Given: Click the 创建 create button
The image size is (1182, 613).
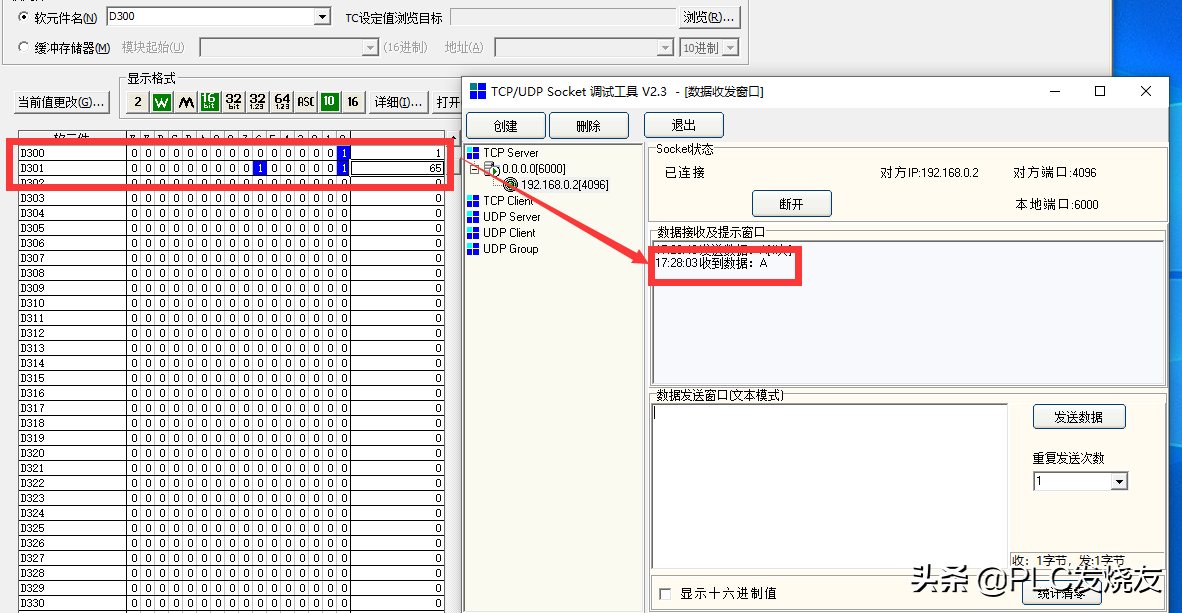Looking at the screenshot, I should tap(506, 126).
